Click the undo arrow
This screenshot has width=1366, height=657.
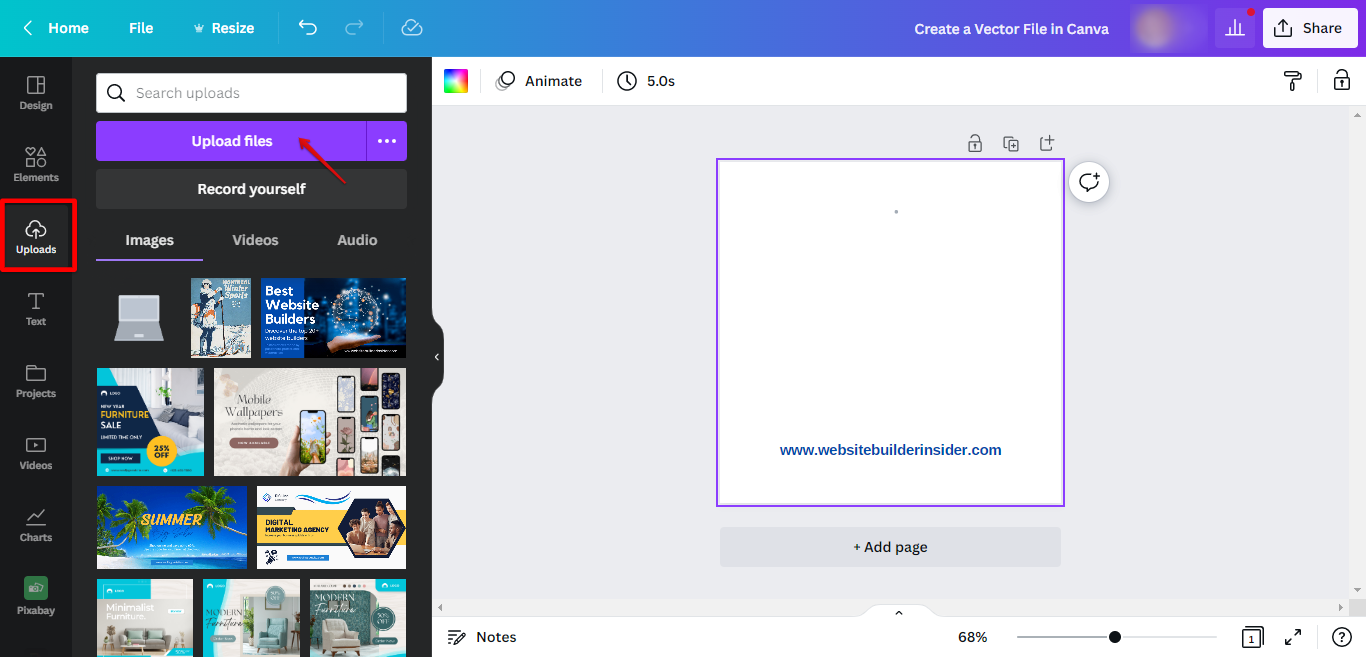(x=308, y=28)
